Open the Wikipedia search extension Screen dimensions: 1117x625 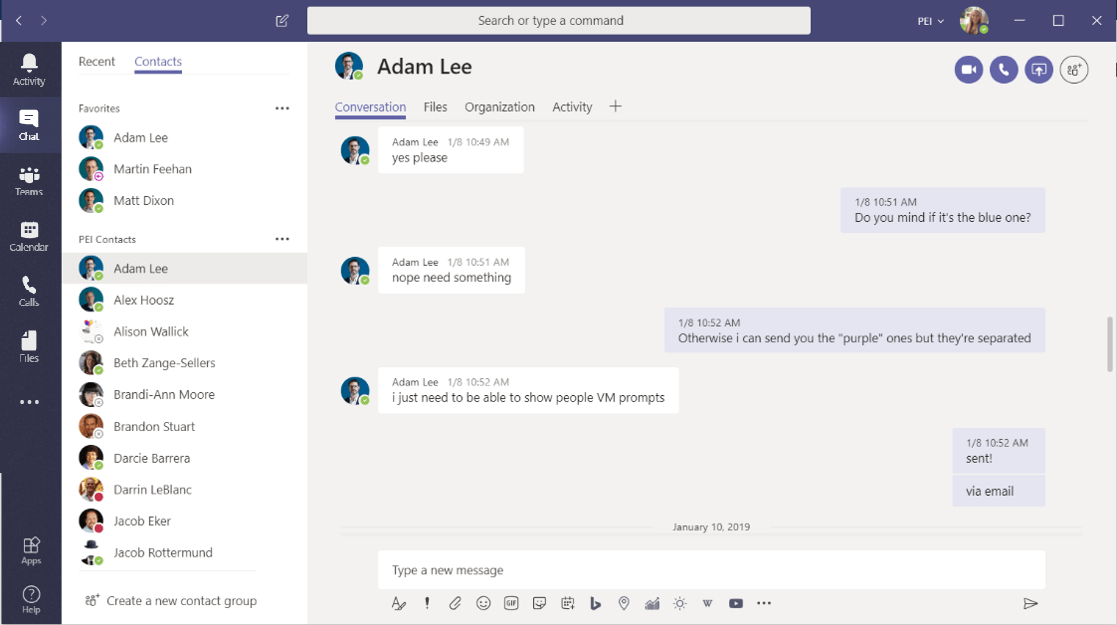tap(707, 603)
